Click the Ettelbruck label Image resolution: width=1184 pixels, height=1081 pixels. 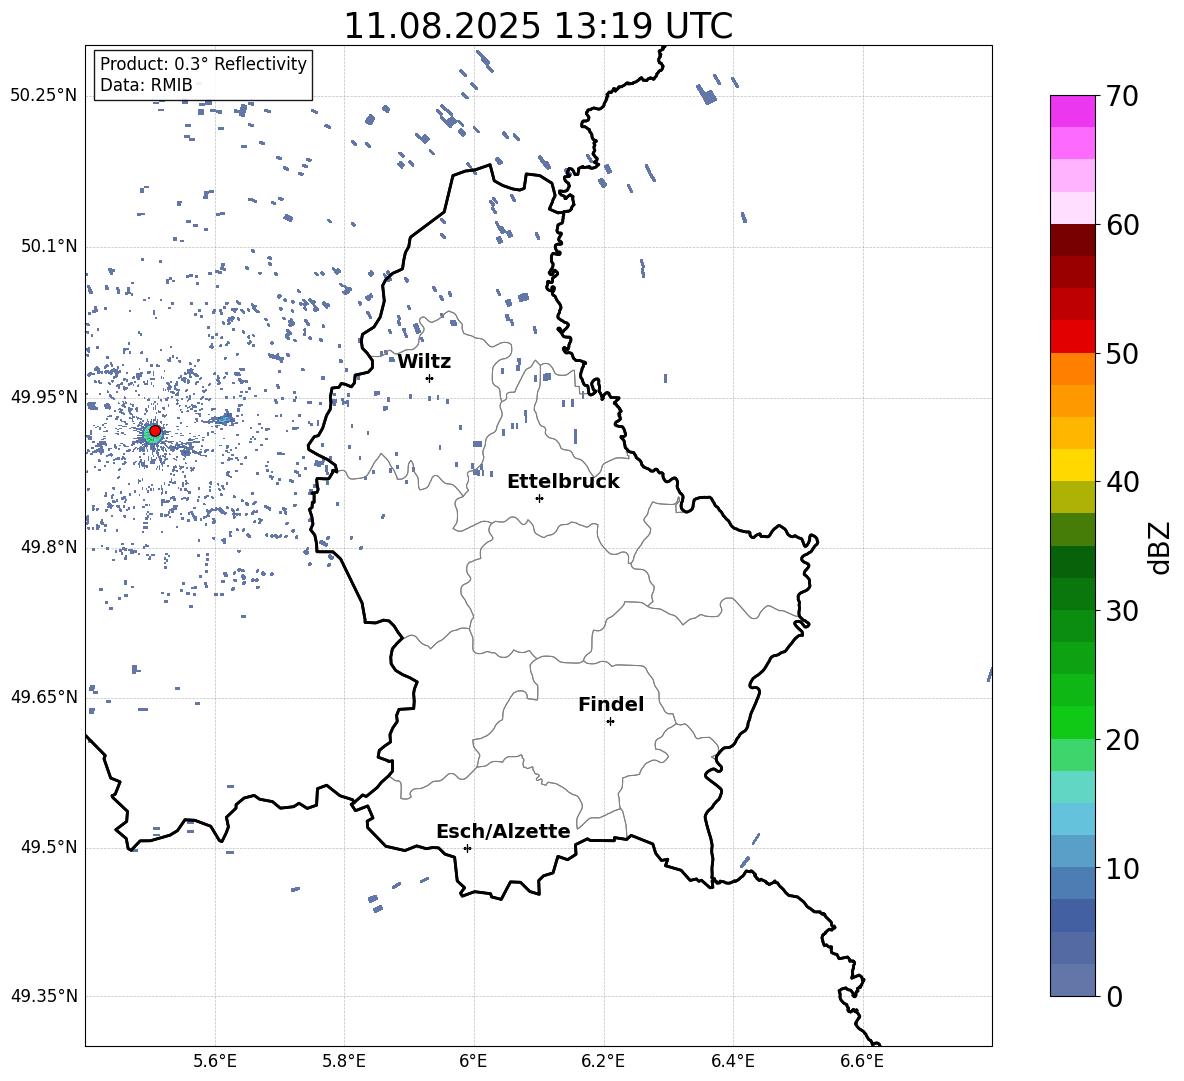pyautogui.click(x=563, y=482)
